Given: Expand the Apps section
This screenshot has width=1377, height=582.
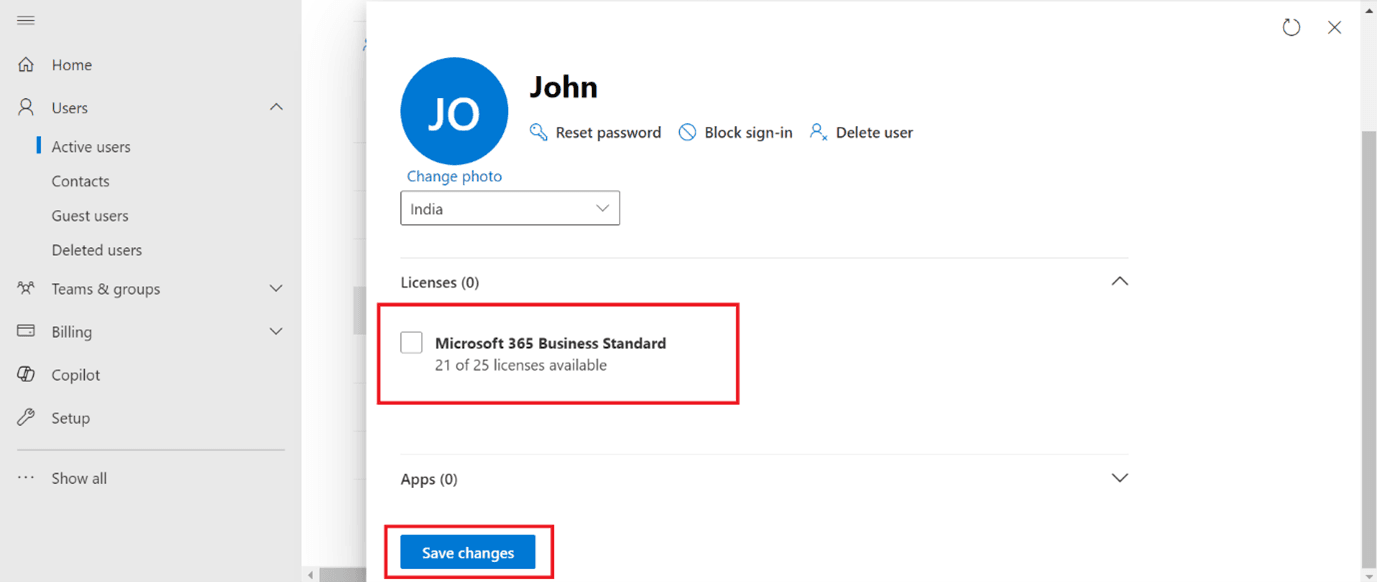Looking at the screenshot, I should [x=1120, y=478].
